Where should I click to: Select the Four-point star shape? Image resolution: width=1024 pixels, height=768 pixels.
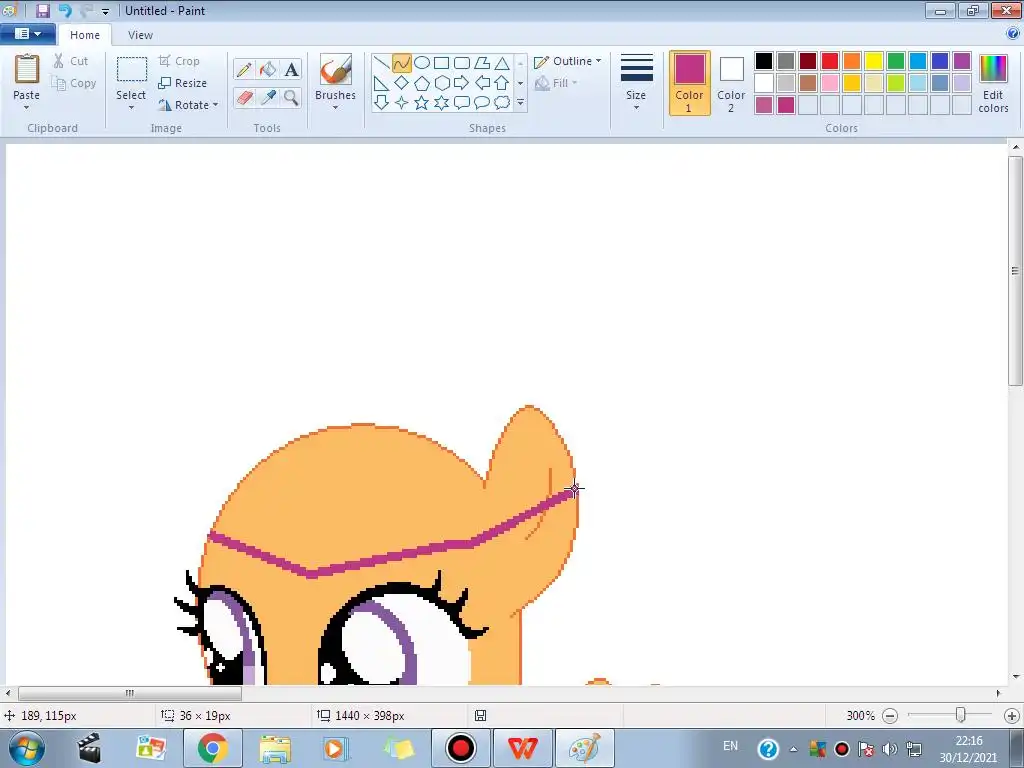point(402,103)
